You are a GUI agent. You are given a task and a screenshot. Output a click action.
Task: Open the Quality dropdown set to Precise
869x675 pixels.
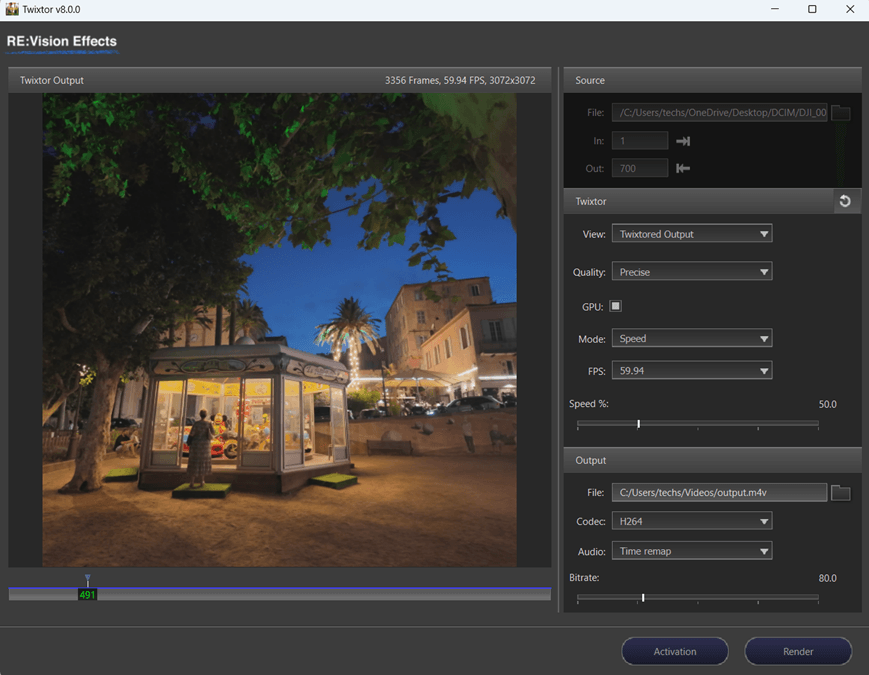pyautogui.click(x=692, y=271)
